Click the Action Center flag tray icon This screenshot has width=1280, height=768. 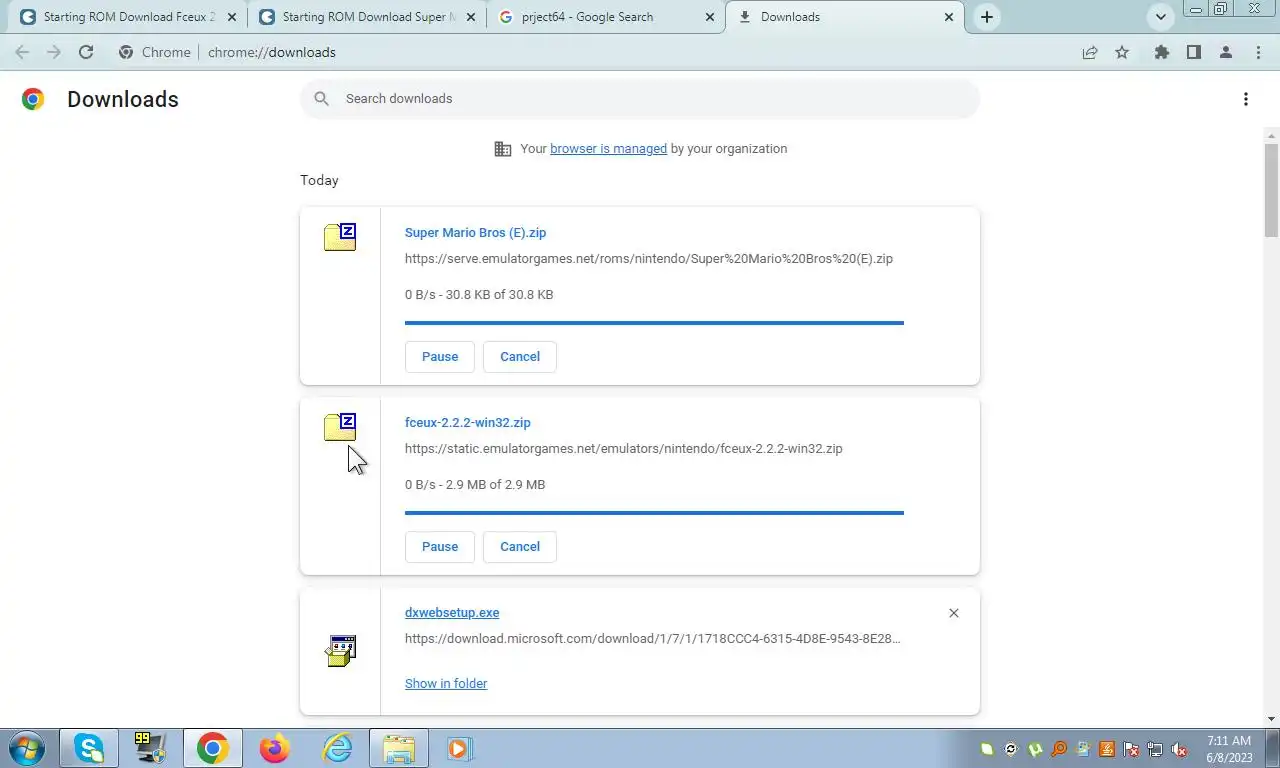pyautogui.click(x=1131, y=749)
